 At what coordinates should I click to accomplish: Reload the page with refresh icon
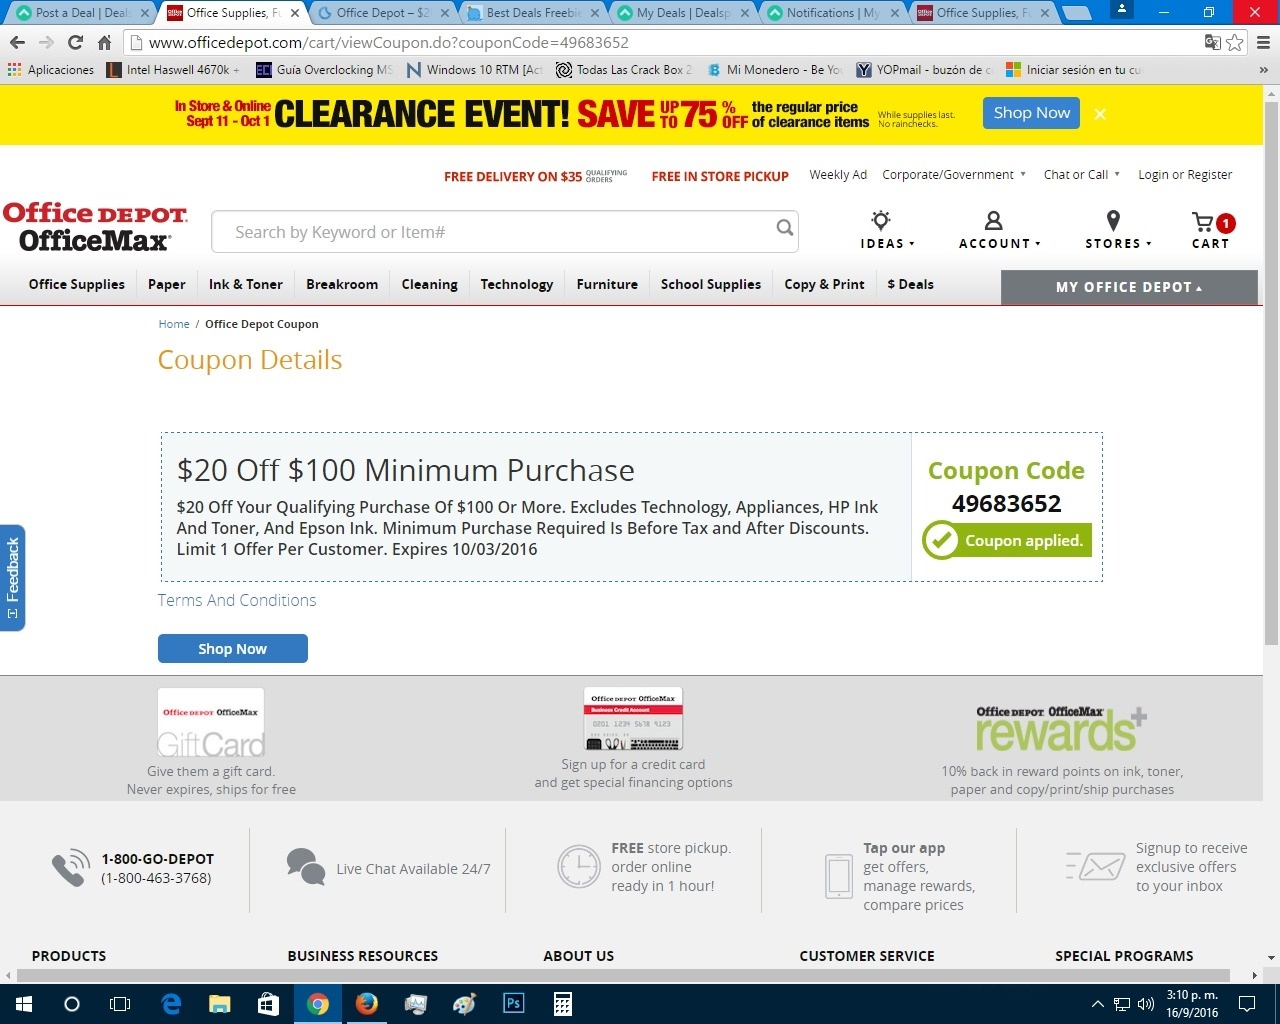point(75,42)
